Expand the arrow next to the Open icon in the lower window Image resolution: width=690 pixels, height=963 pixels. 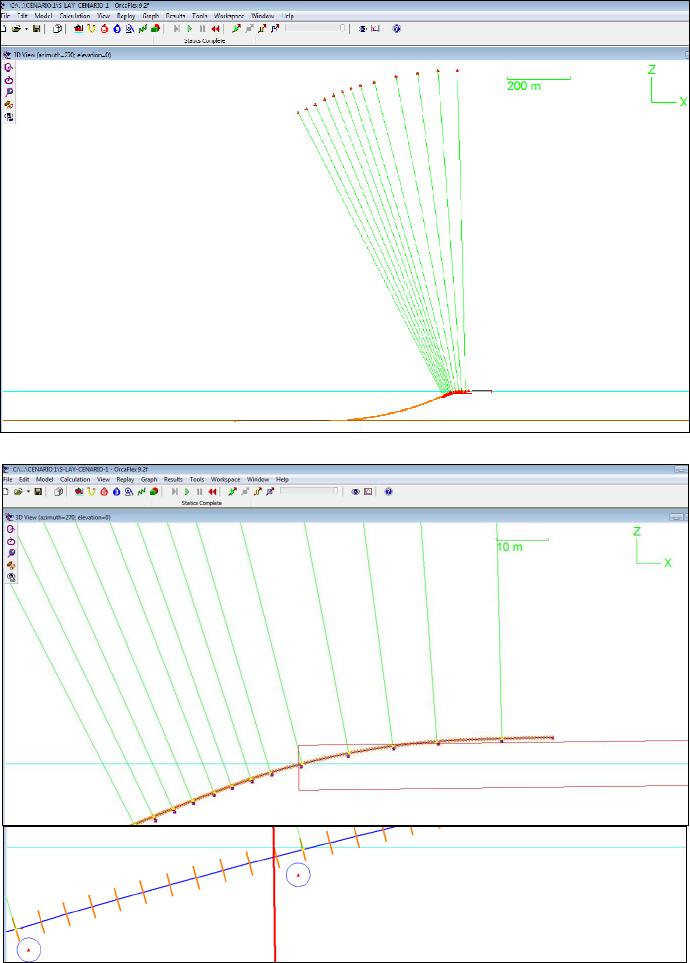(x=26, y=492)
